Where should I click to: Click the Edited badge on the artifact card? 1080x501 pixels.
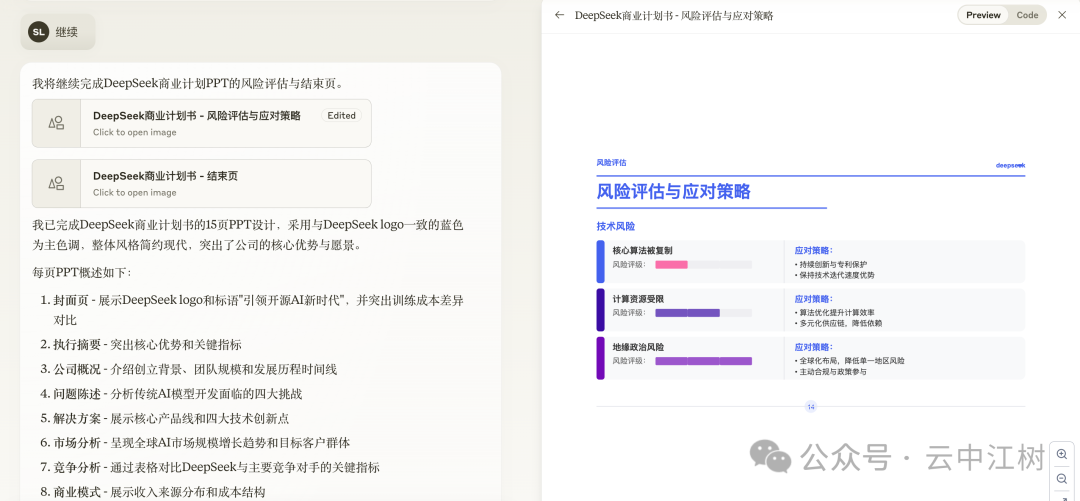(x=342, y=116)
